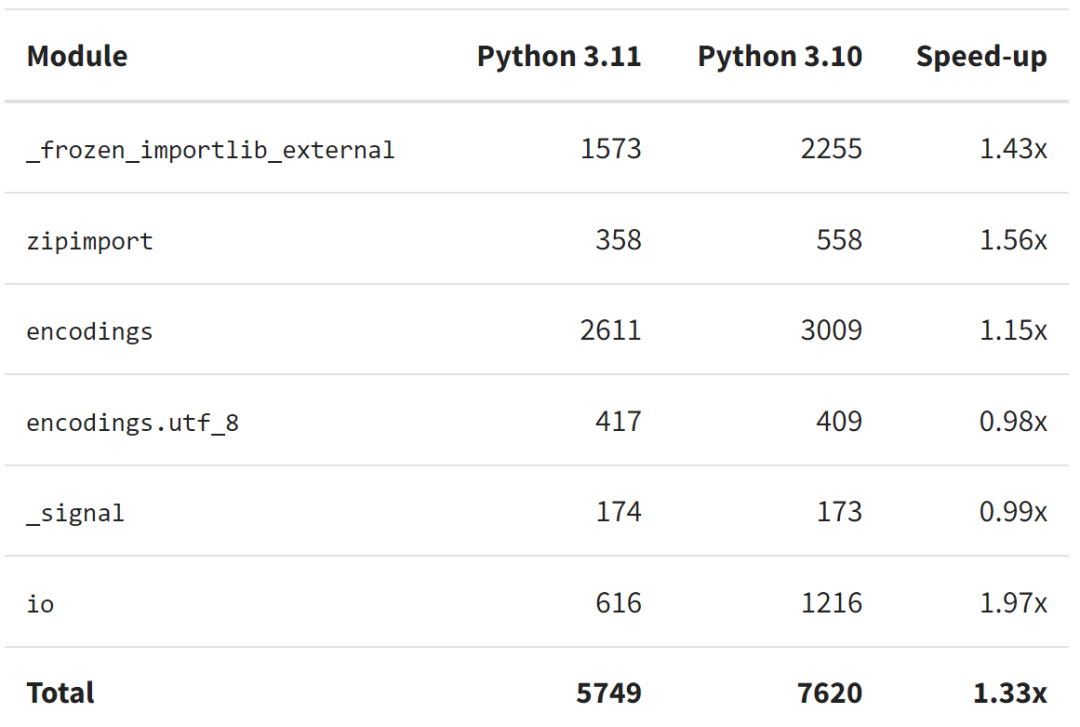Click the io module entry
Screen dimensions: 1080x727
pyautogui.click(x=42, y=603)
